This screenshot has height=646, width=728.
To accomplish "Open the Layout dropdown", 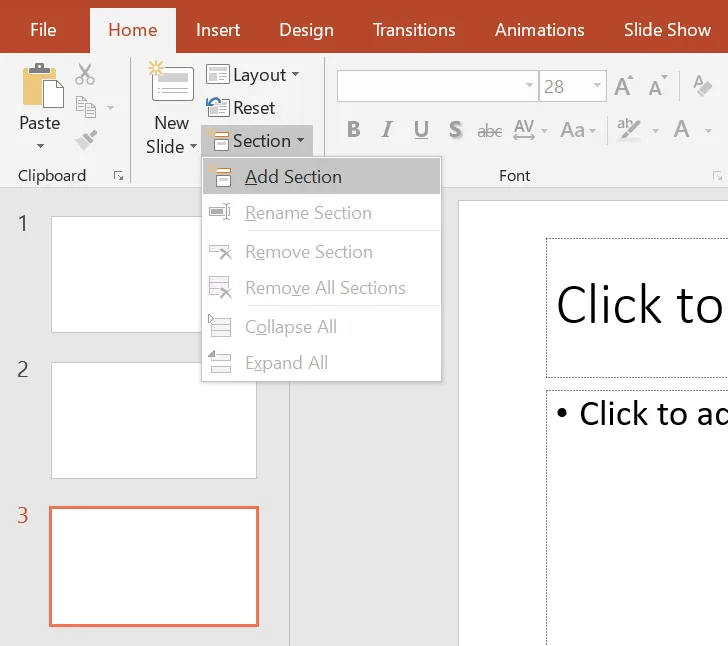I will pyautogui.click(x=253, y=75).
